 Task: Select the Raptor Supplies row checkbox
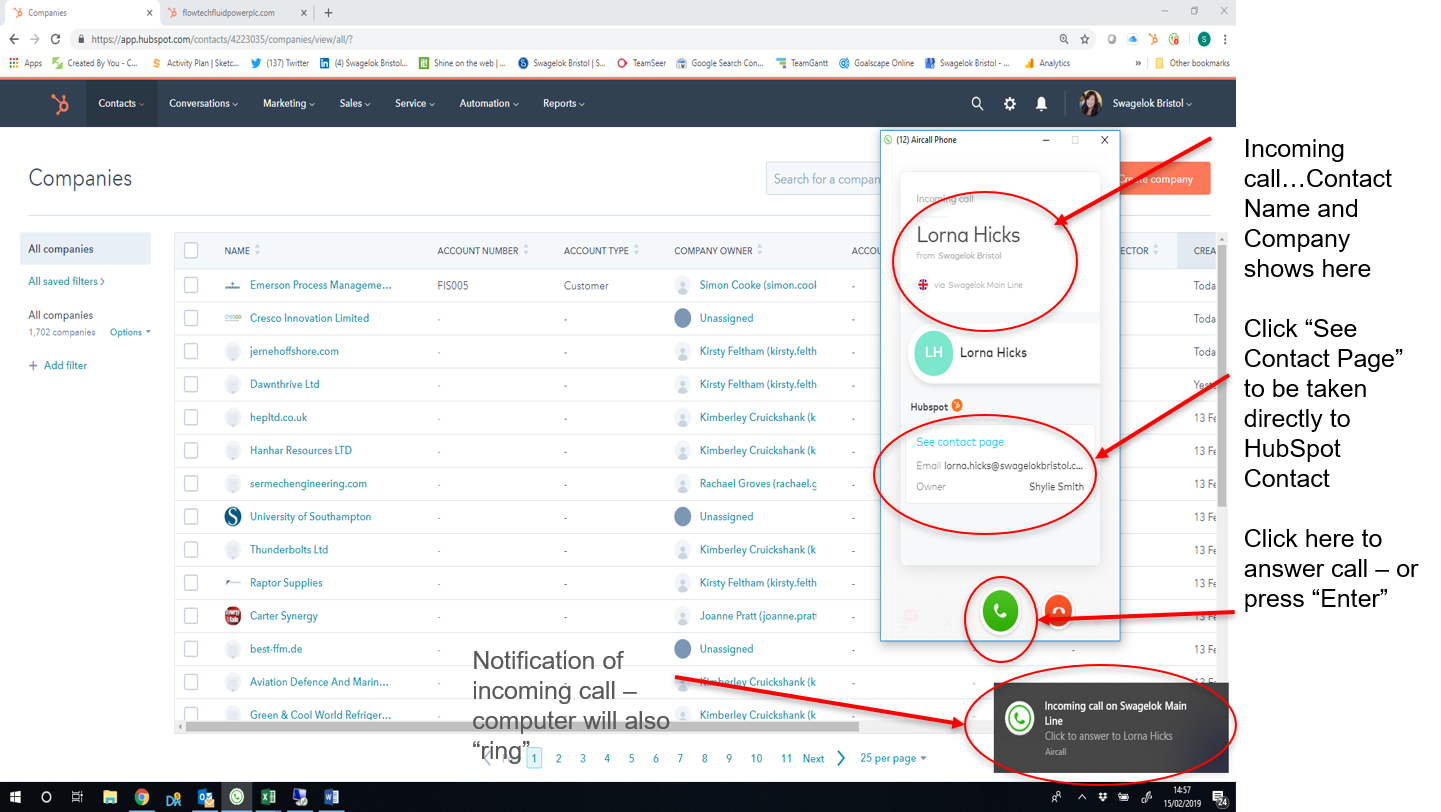(x=191, y=583)
